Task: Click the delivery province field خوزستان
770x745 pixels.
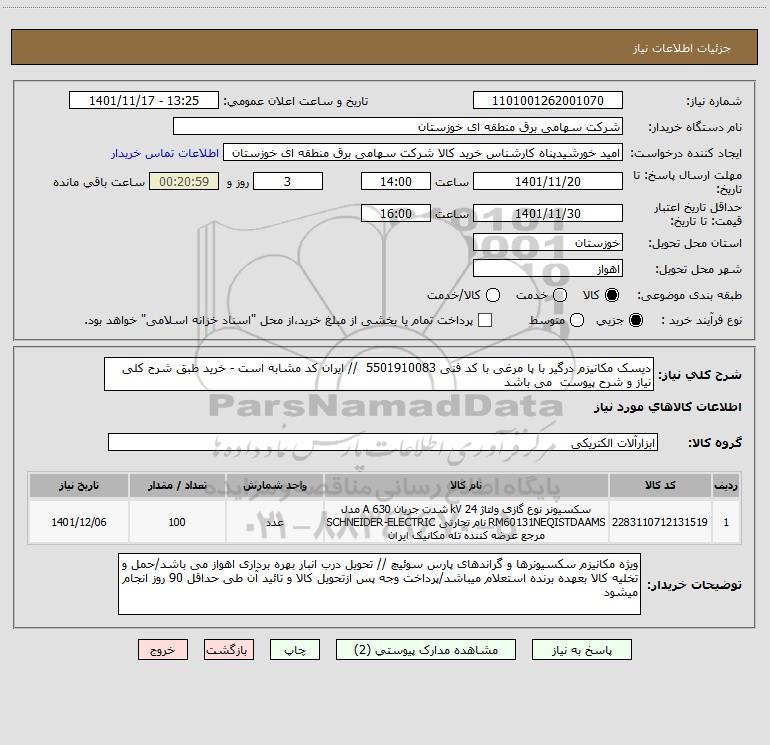Action: 548,243
